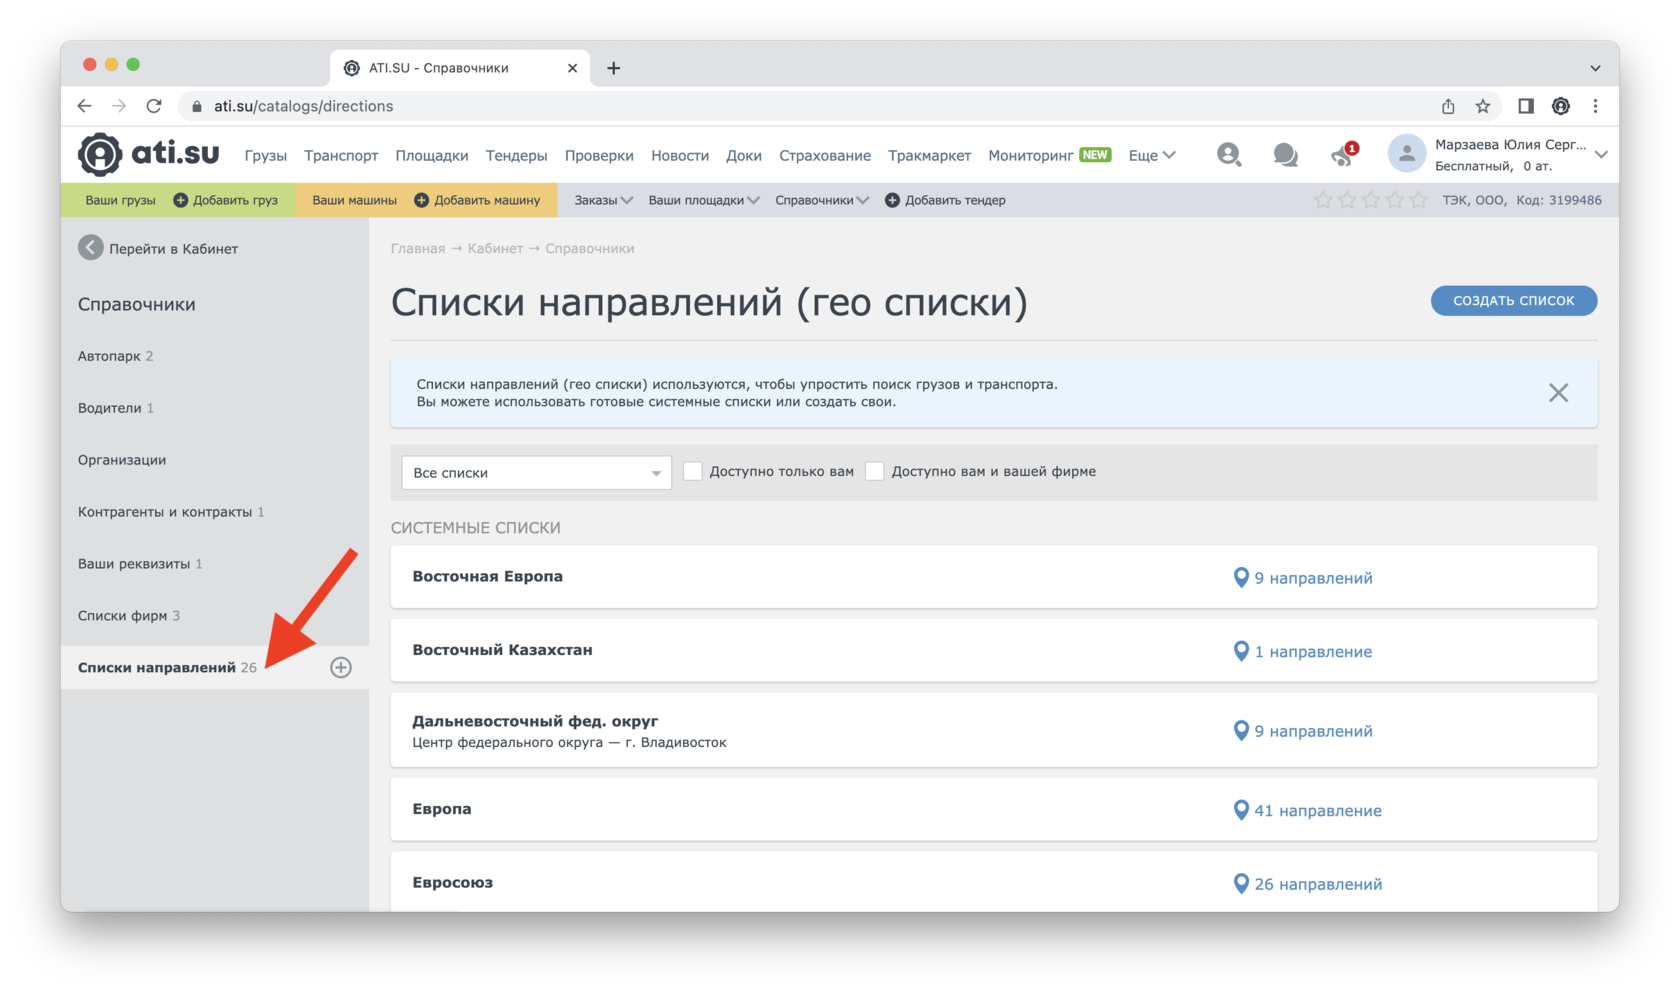Open the Грузы menu
This screenshot has width=1680, height=992.
click(x=265, y=155)
